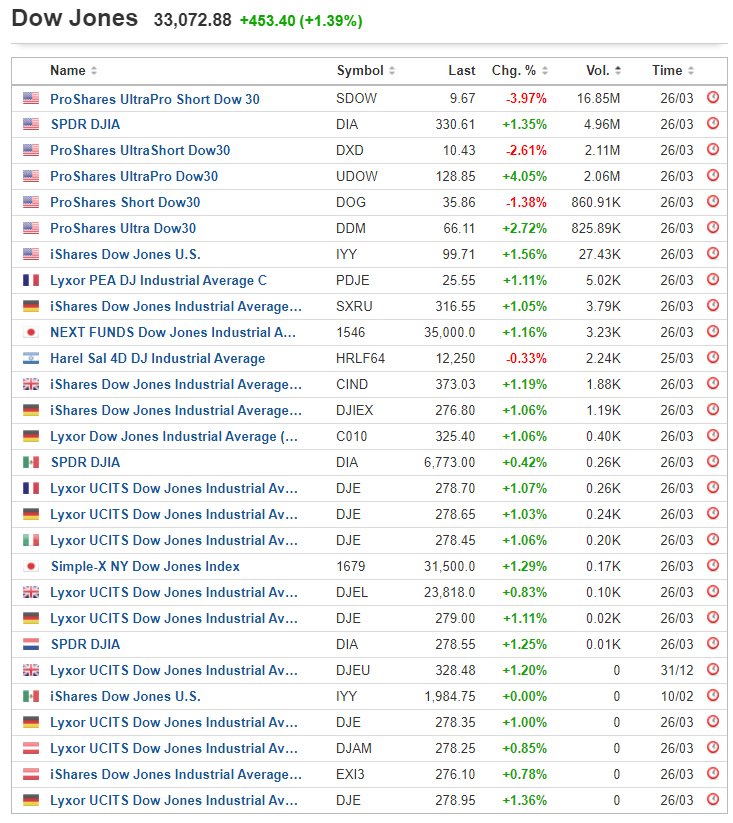
Task: Sort the table by Time column
Action: [672, 71]
